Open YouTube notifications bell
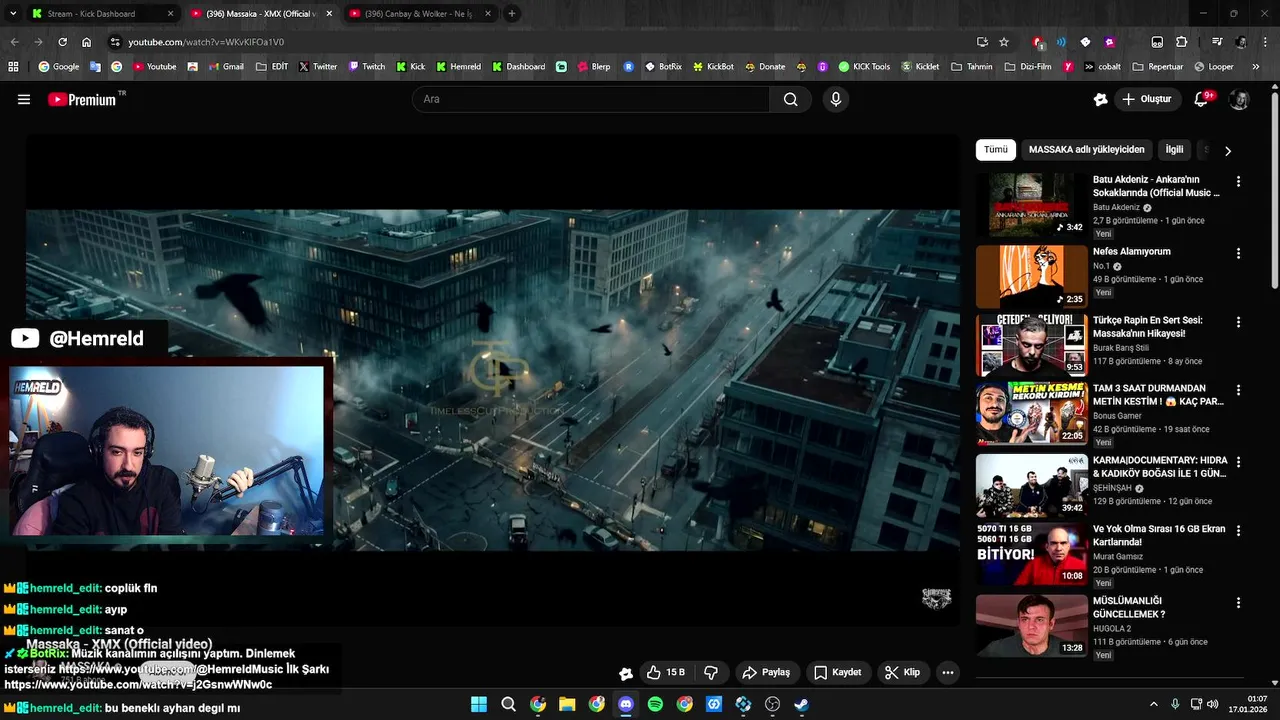 pyautogui.click(x=1202, y=99)
